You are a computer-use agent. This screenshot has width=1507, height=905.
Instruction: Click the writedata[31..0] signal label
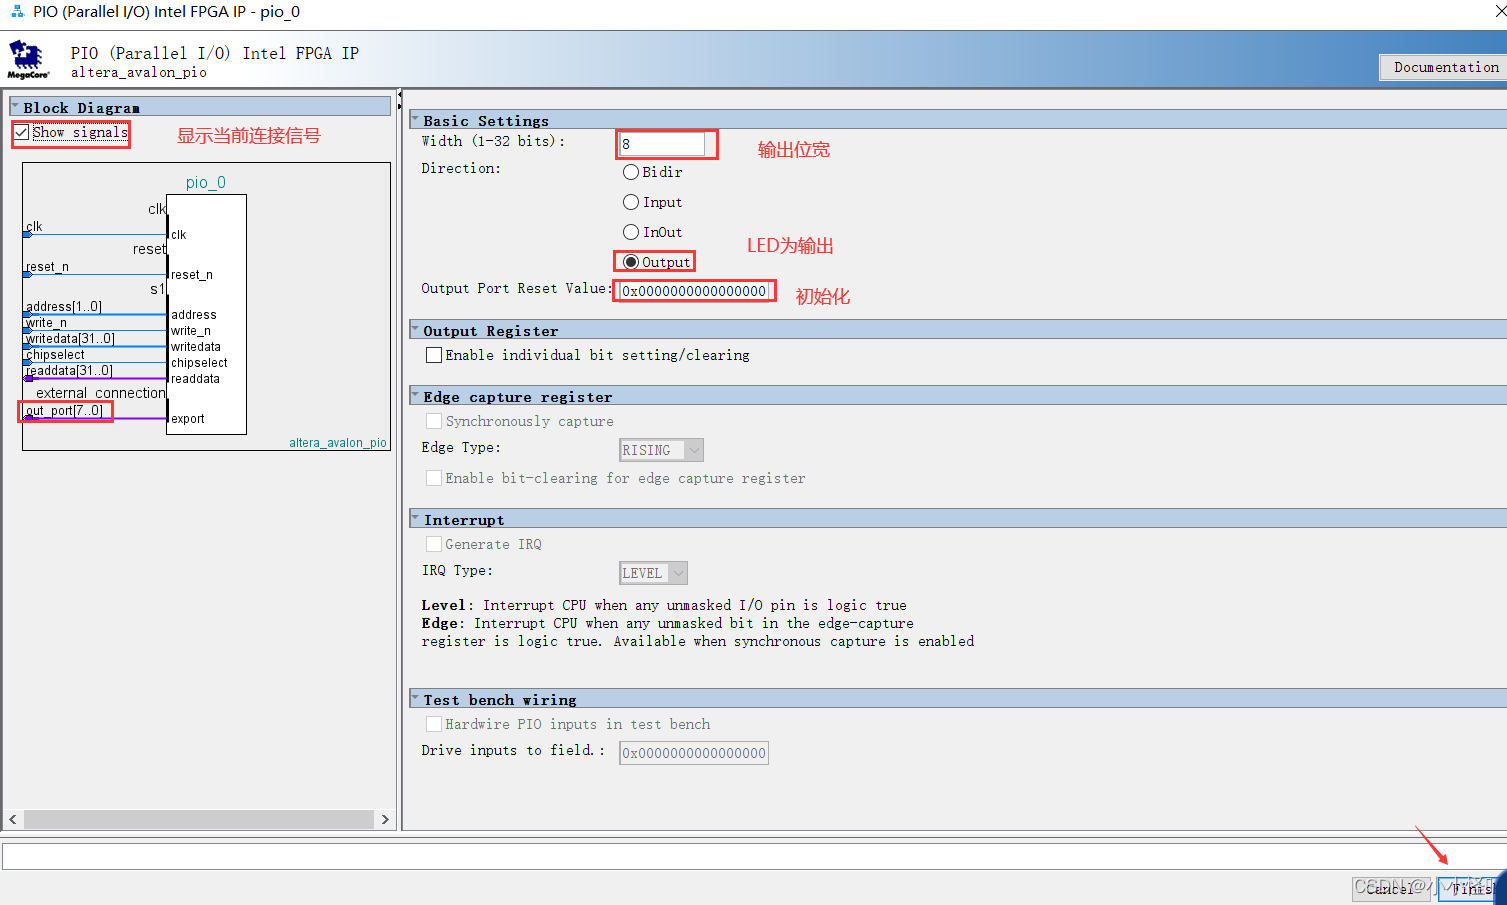[x=70, y=338]
